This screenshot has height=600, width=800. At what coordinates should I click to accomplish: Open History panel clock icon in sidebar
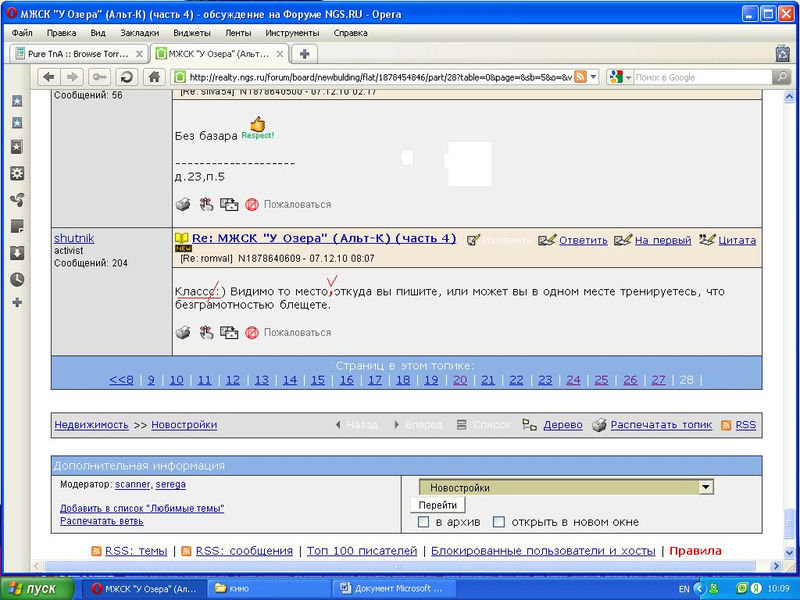coord(17,279)
